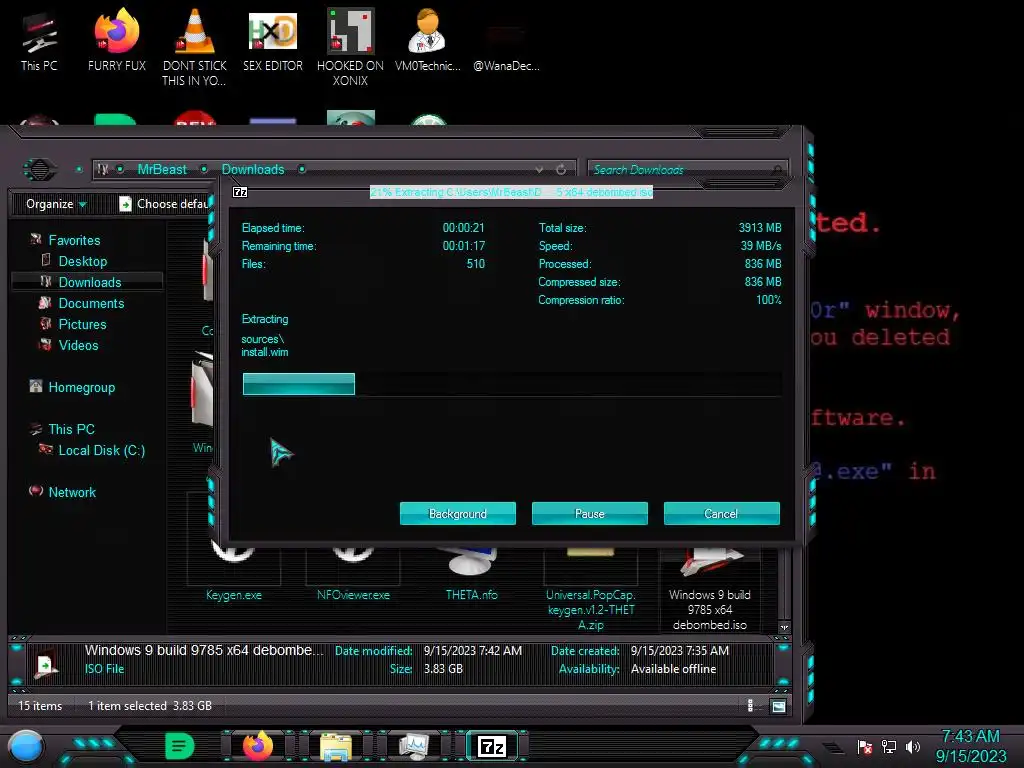The width and height of the screenshot is (1024, 768).
Task: Open the VLC cone desktop icon
Action: [x=194, y=47]
